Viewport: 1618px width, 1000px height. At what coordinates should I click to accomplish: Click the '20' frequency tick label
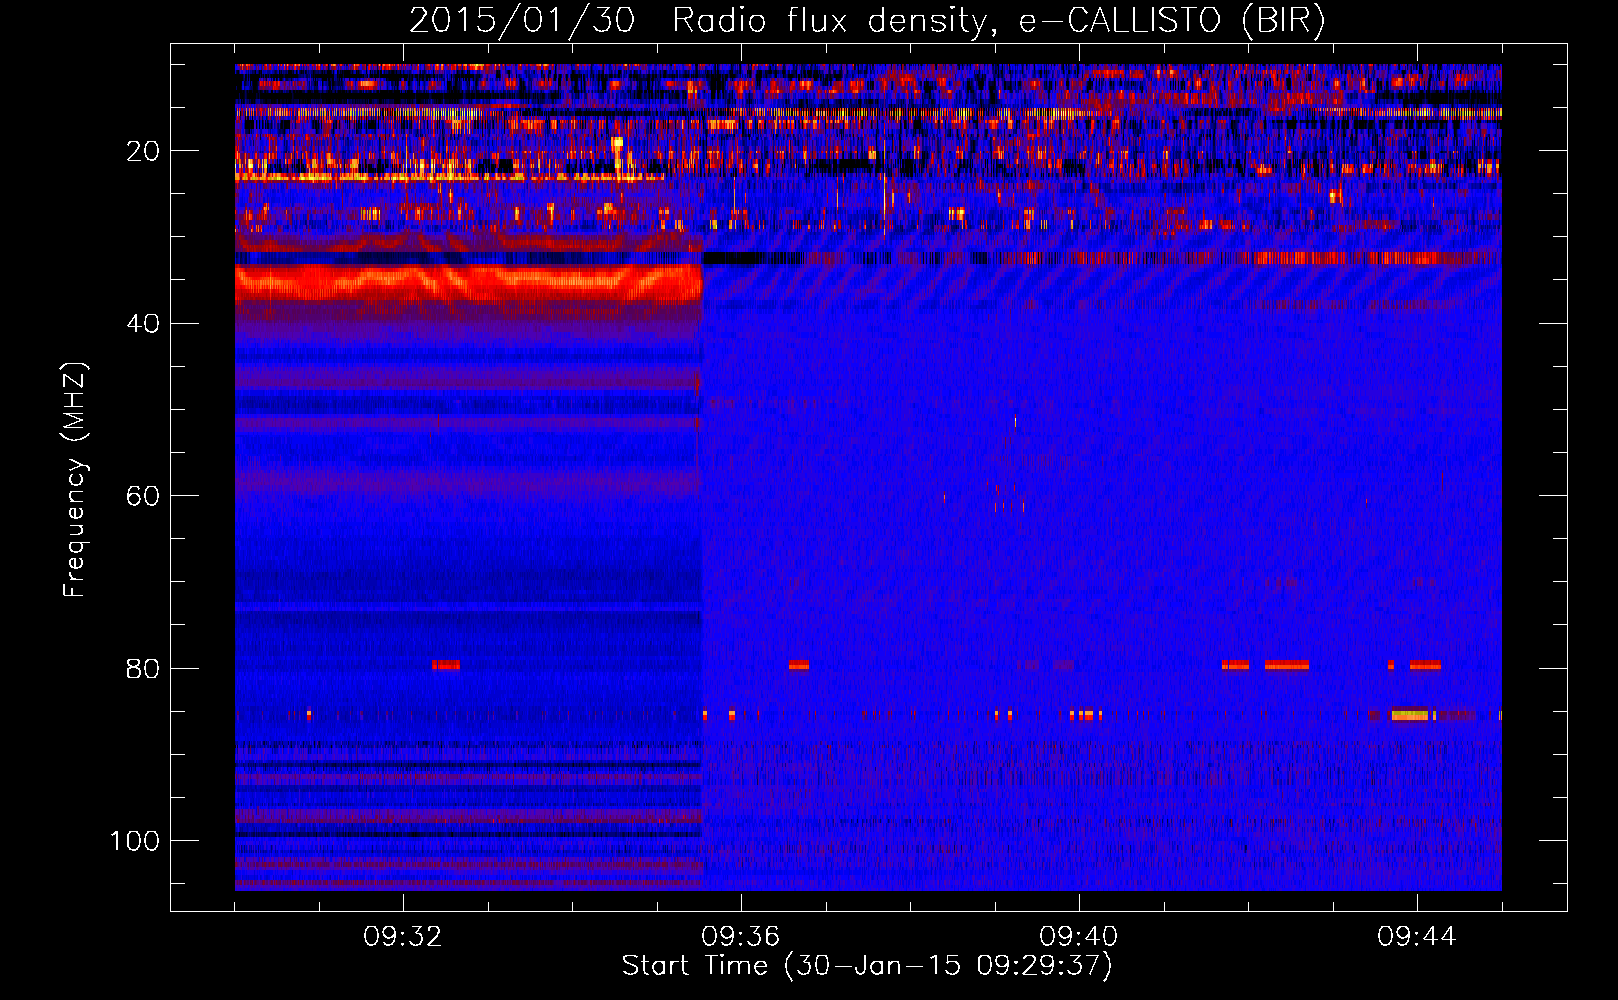[143, 152]
